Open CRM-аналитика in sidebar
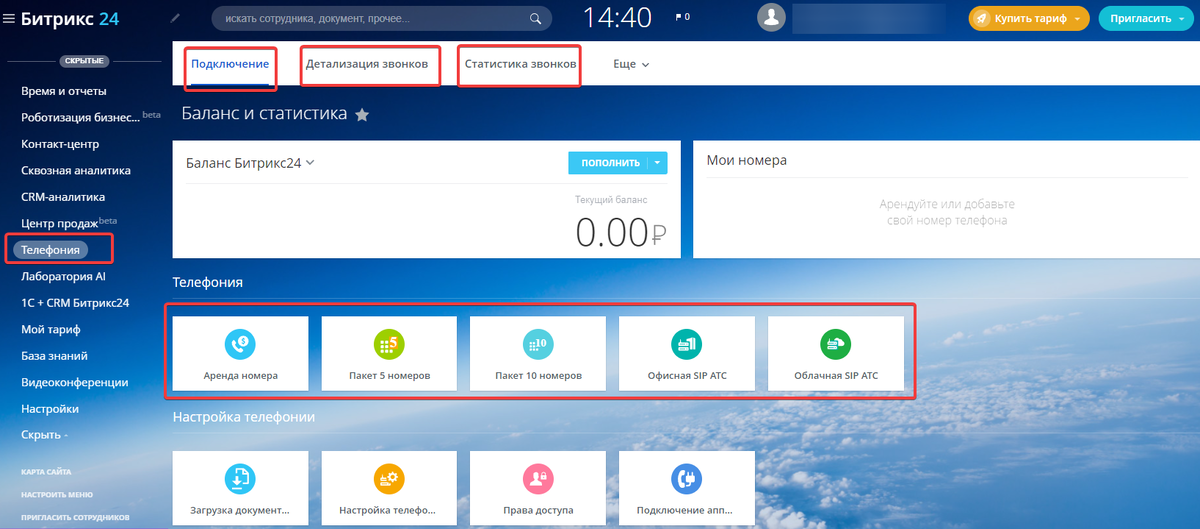Screen dimensions: 1200x529 click(x=63, y=197)
